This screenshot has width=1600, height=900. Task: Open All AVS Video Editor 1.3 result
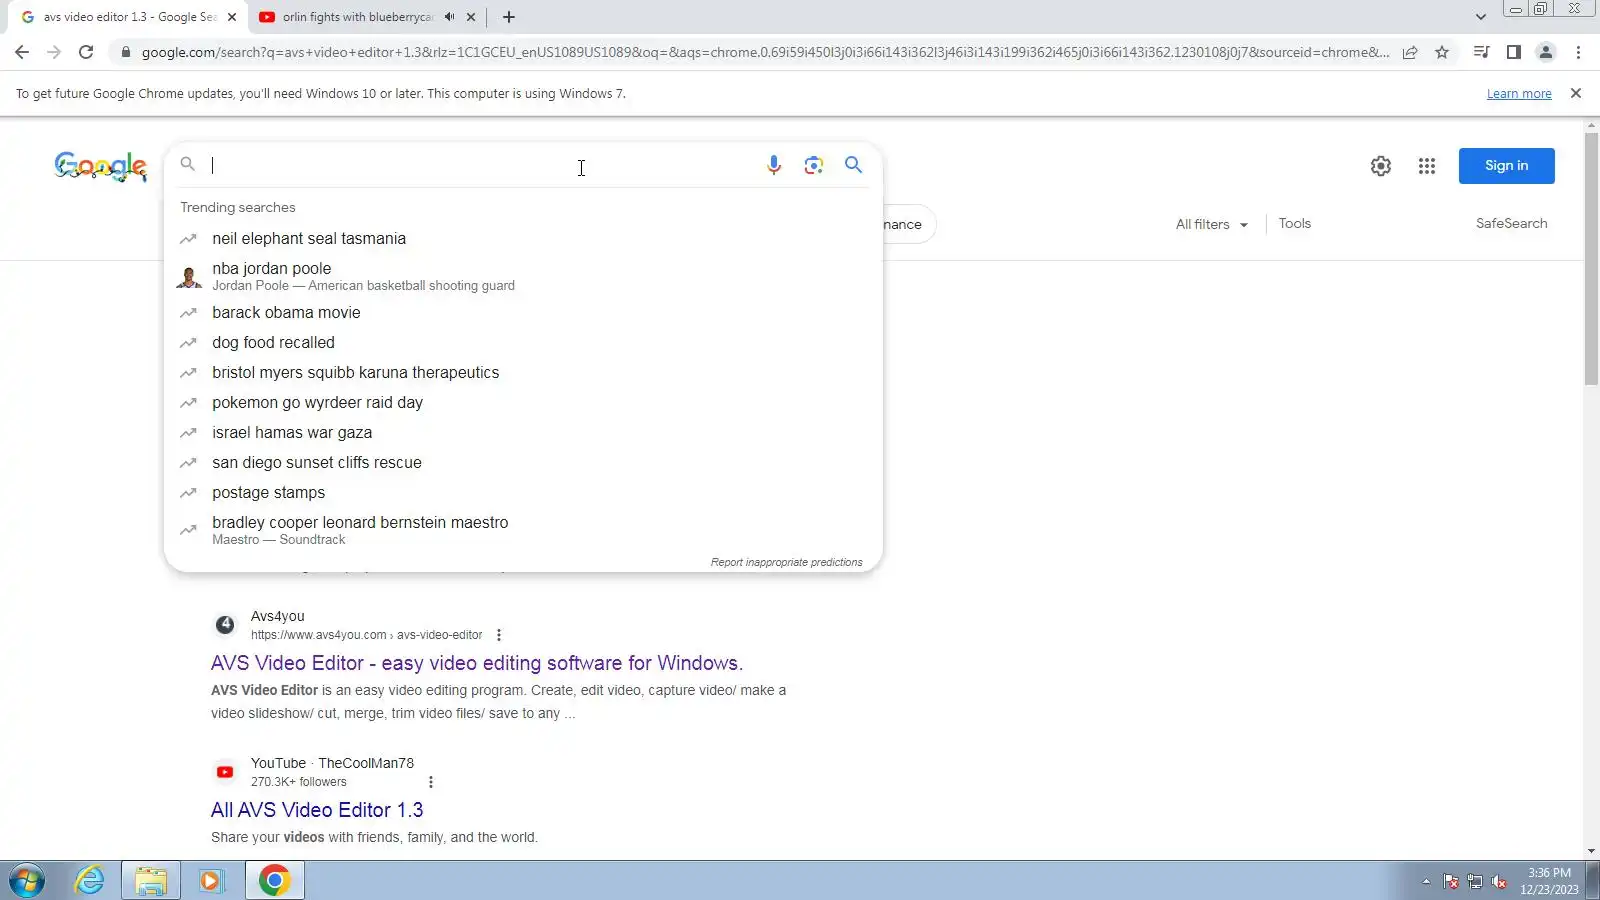(x=317, y=810)
